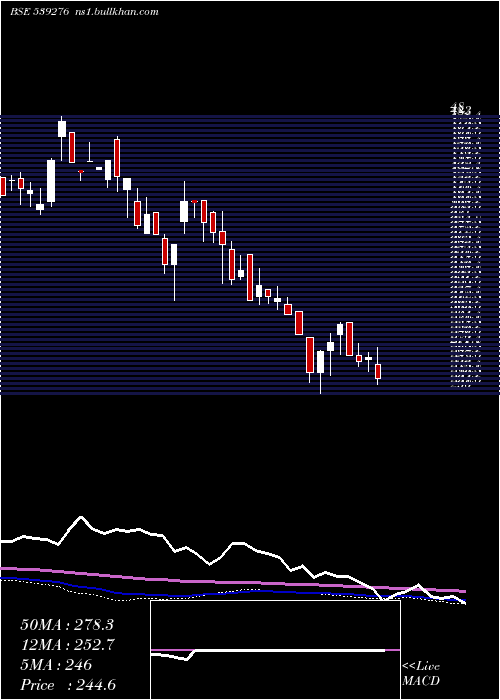Click inside the MACD indicator box
The image size is (500, 700).
(x=275, y=650)
